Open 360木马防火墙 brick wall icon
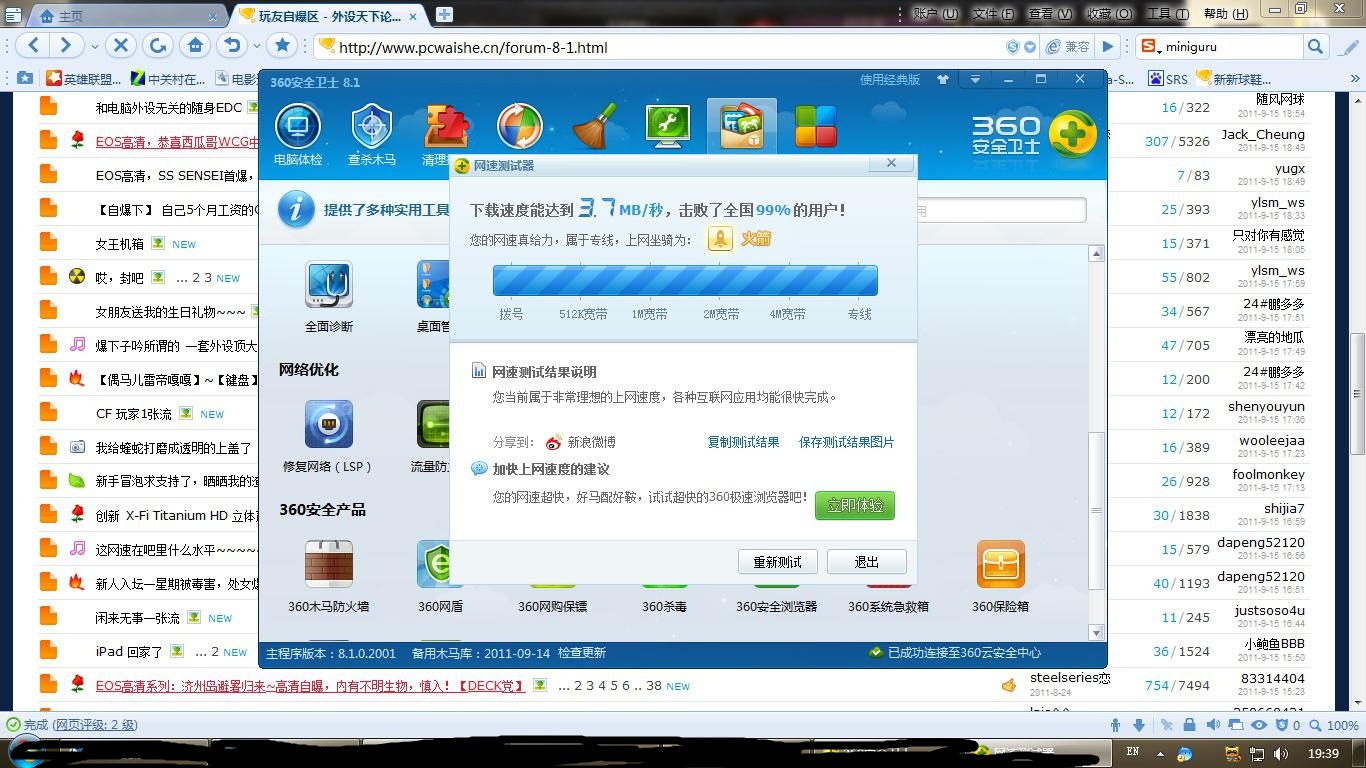 pos(329,576)
